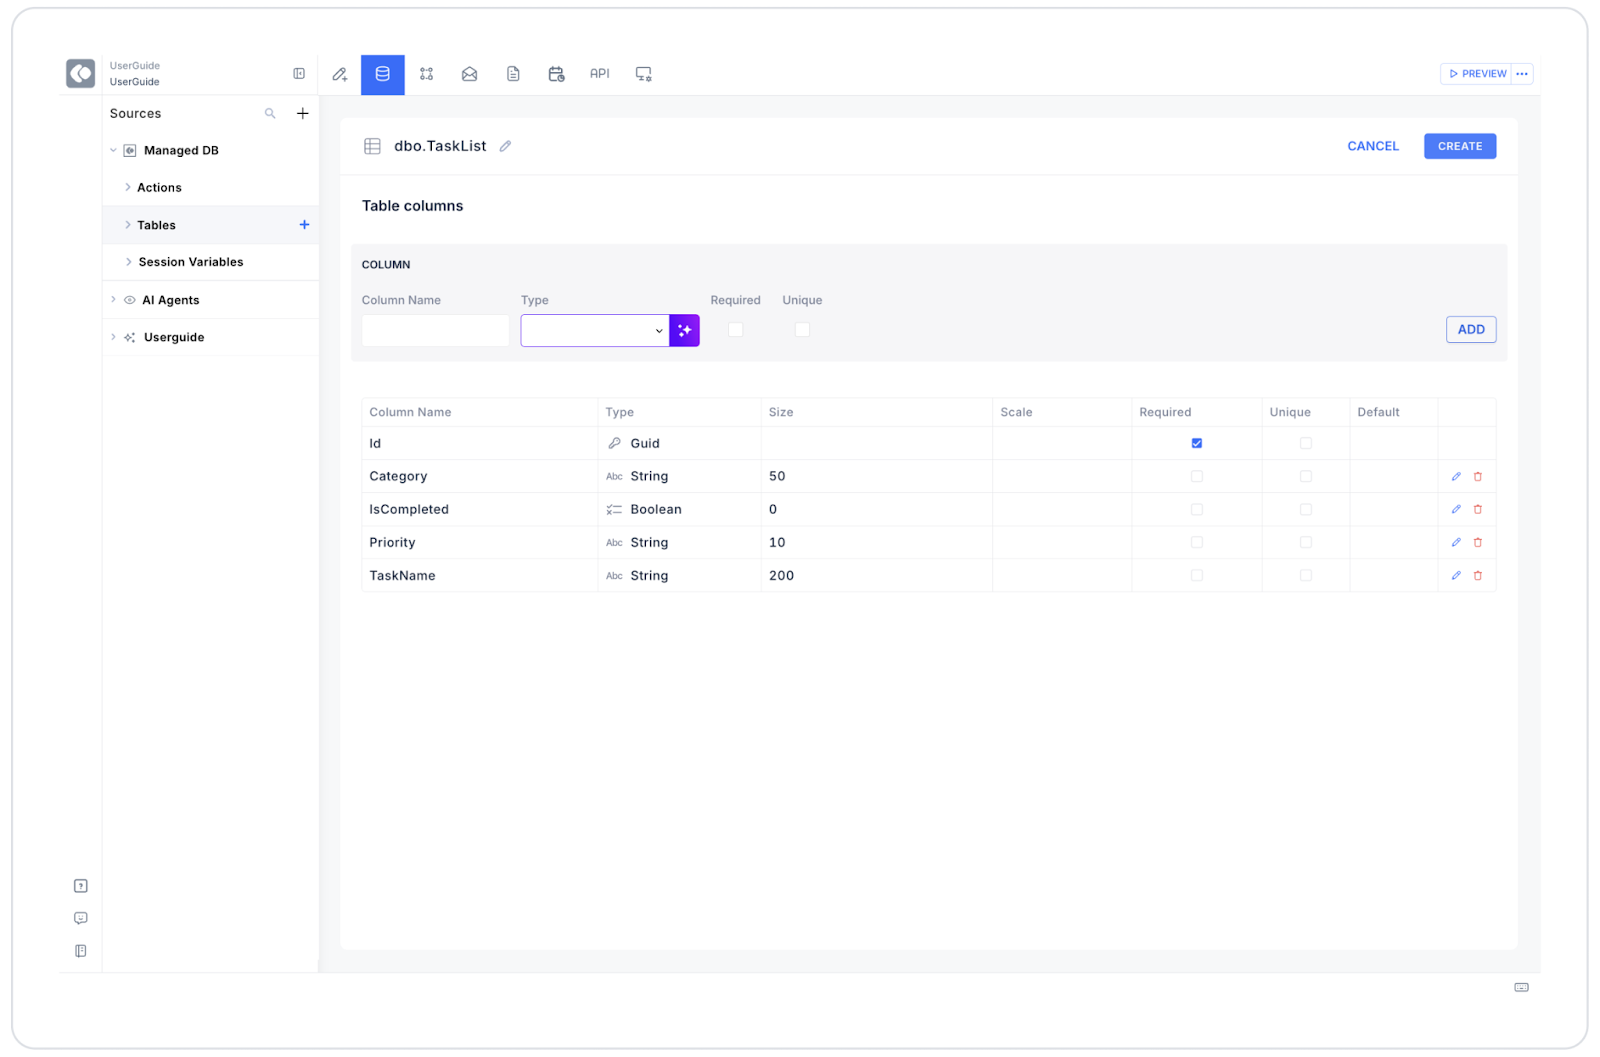1600x1057 pixels.
Task: Expand the Actions tree node
Action: [x=128, y=188]
